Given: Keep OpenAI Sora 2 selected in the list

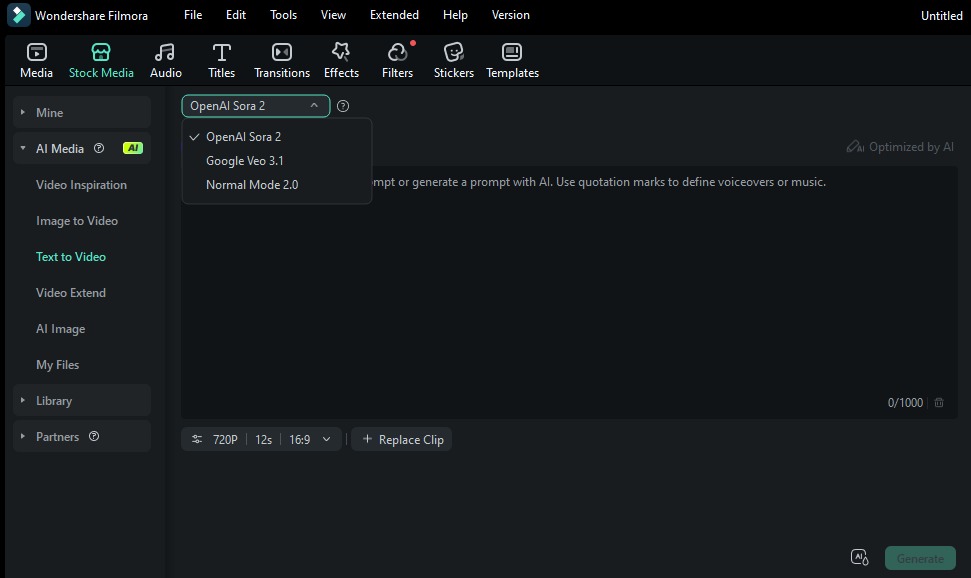Looking at the screenshot, I should tap(243, 137).
